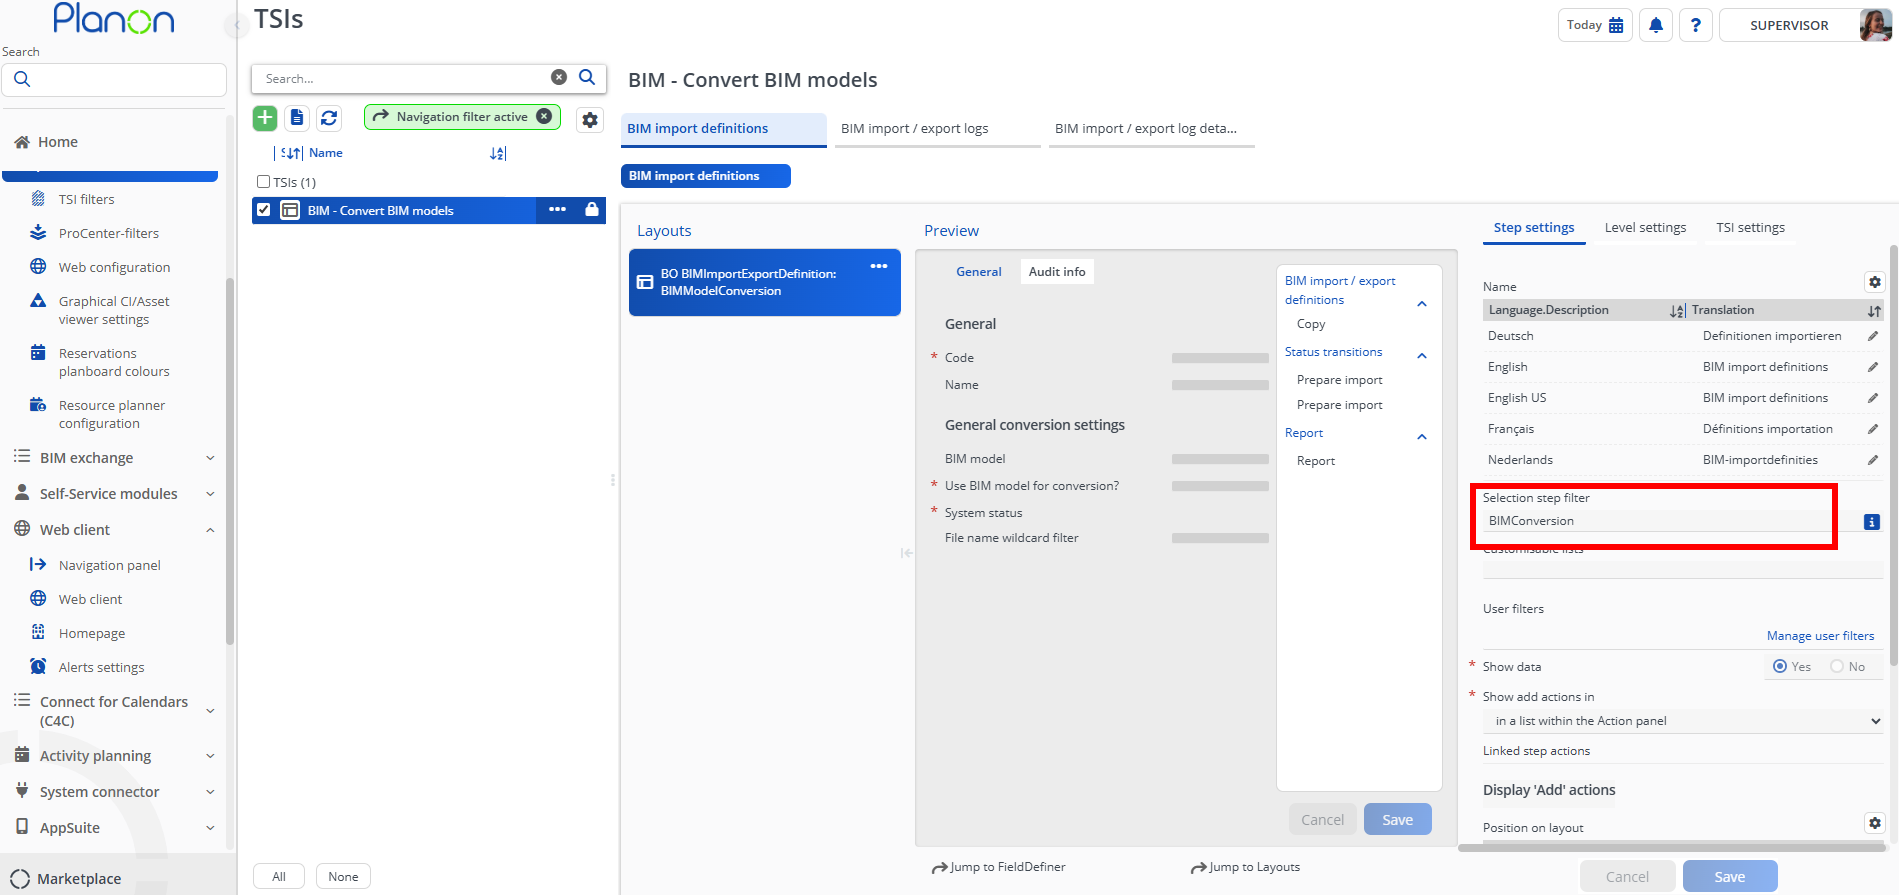Open ProCenter-filters

pyautogui.click(x=109, y=233)
